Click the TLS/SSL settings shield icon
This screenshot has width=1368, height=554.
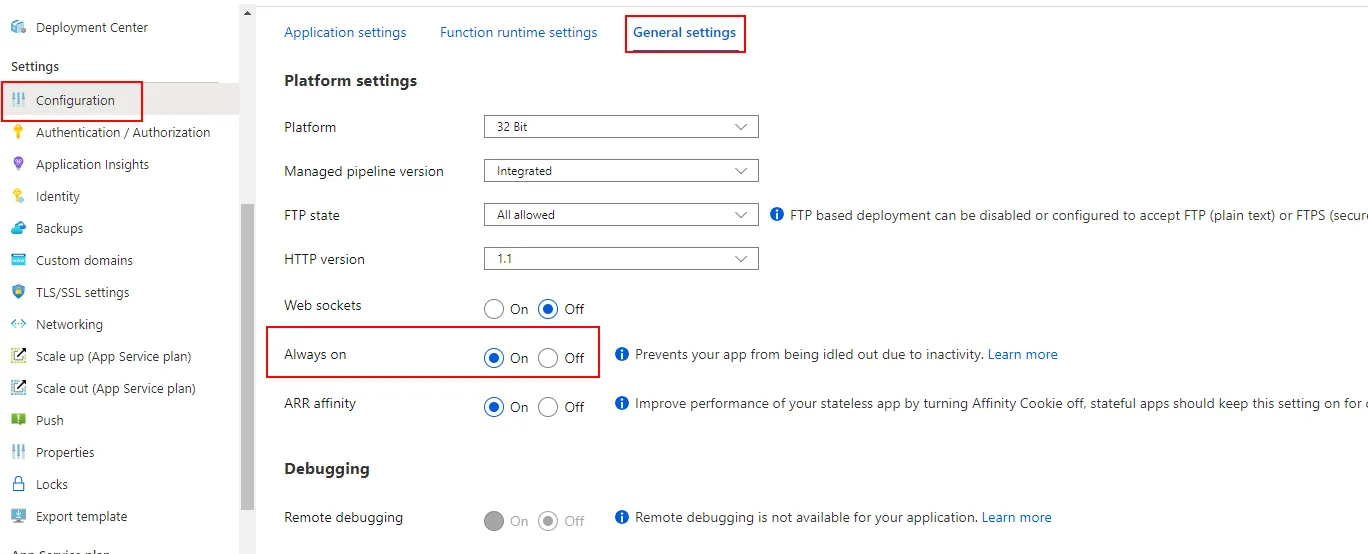[x=18, y=292]
